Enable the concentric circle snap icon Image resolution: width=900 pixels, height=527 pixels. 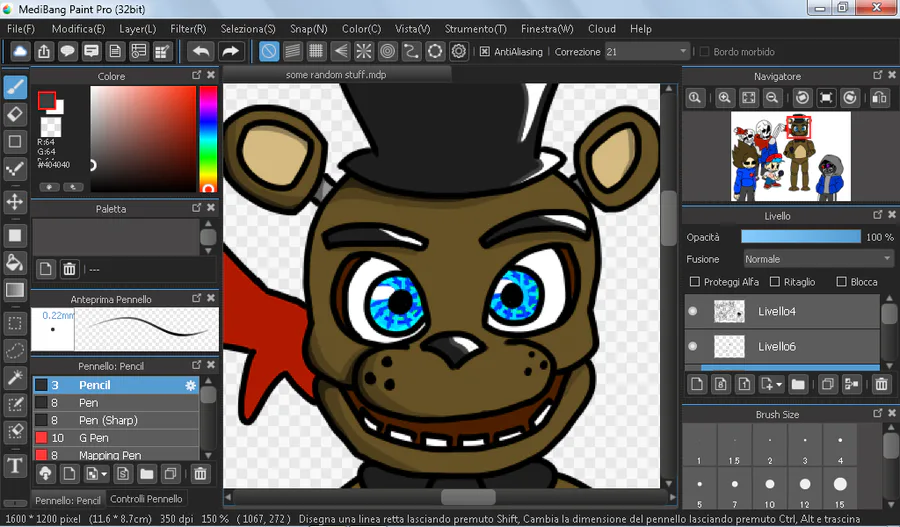click(388, 51)
